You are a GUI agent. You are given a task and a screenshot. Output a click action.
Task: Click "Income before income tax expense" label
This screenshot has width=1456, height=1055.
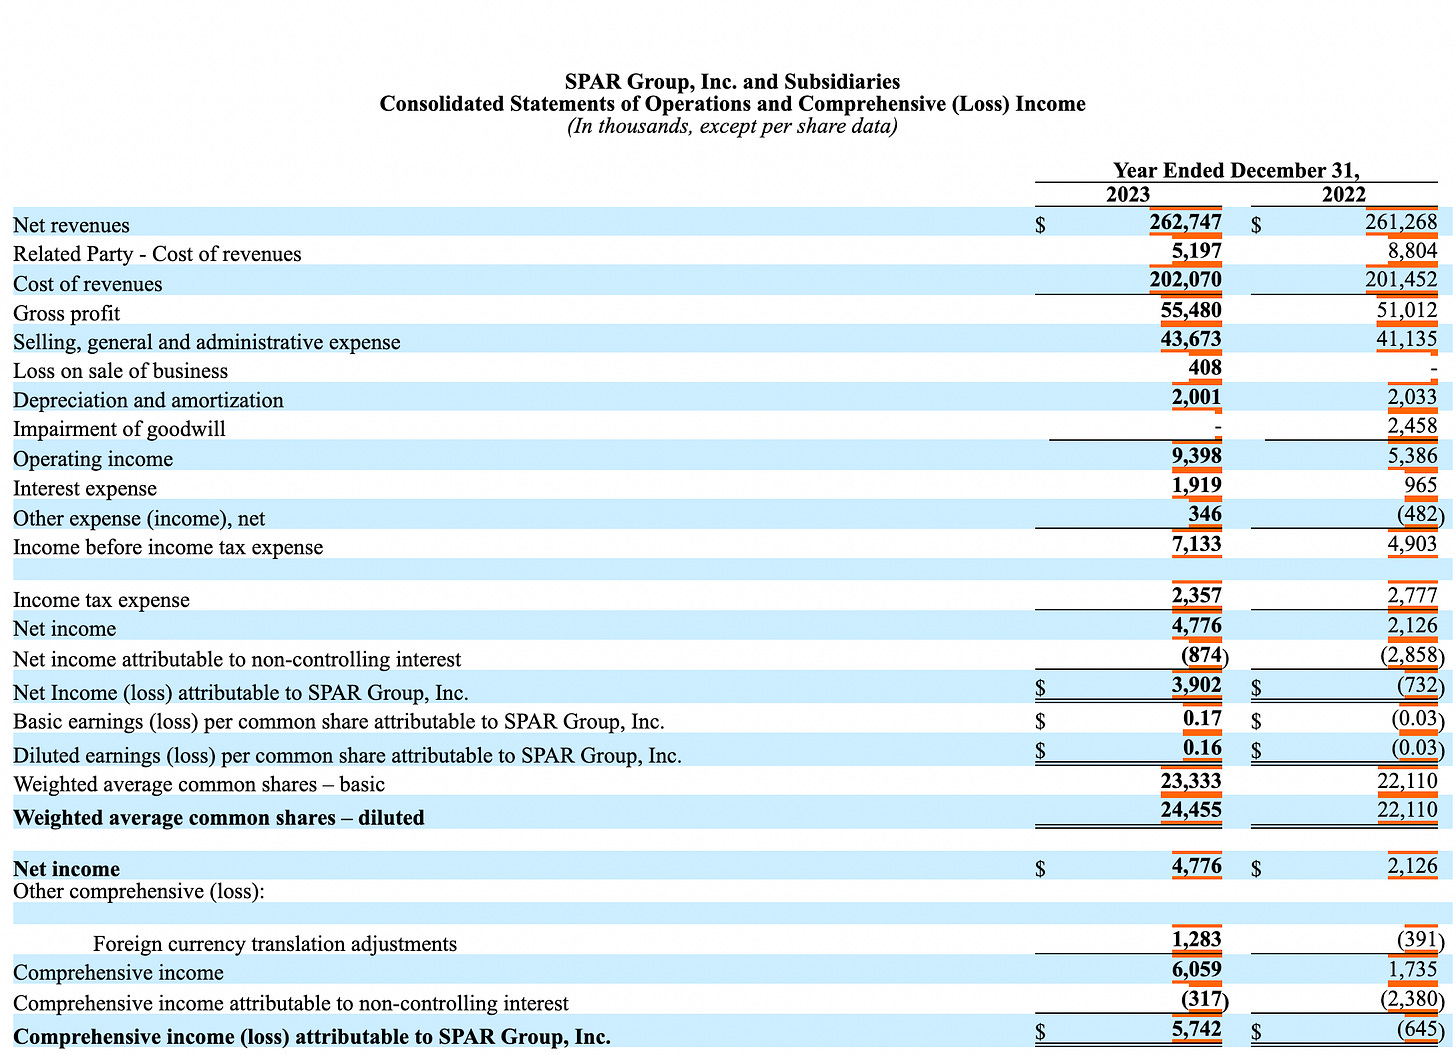tap(168, 547)
